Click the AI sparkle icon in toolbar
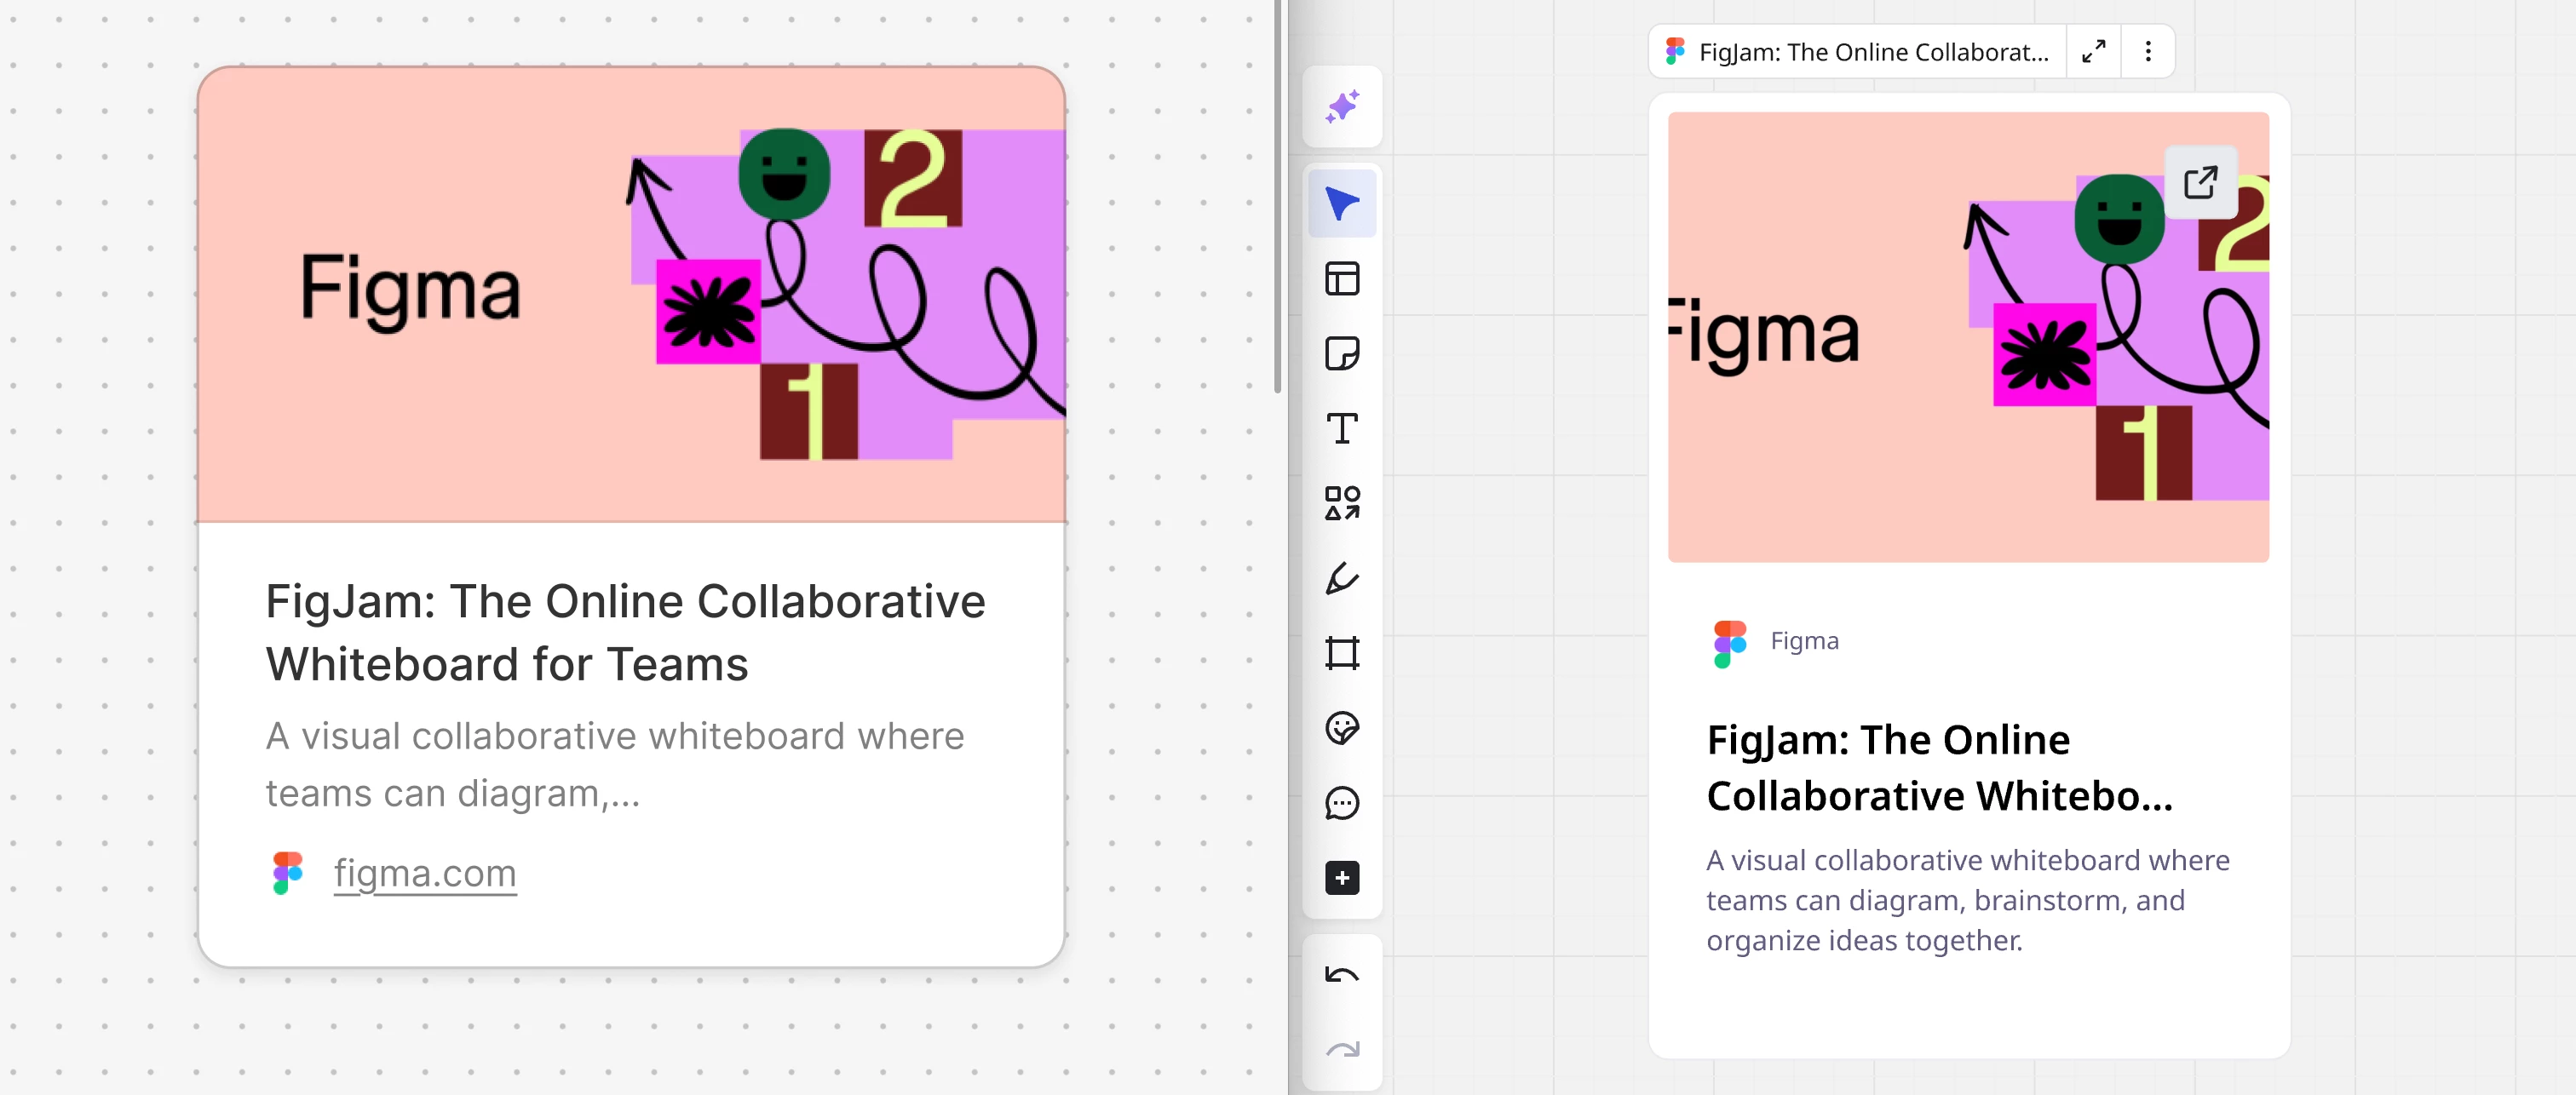The width and height of the screenshot is (2576, 1095). [x=1342, y=106]
